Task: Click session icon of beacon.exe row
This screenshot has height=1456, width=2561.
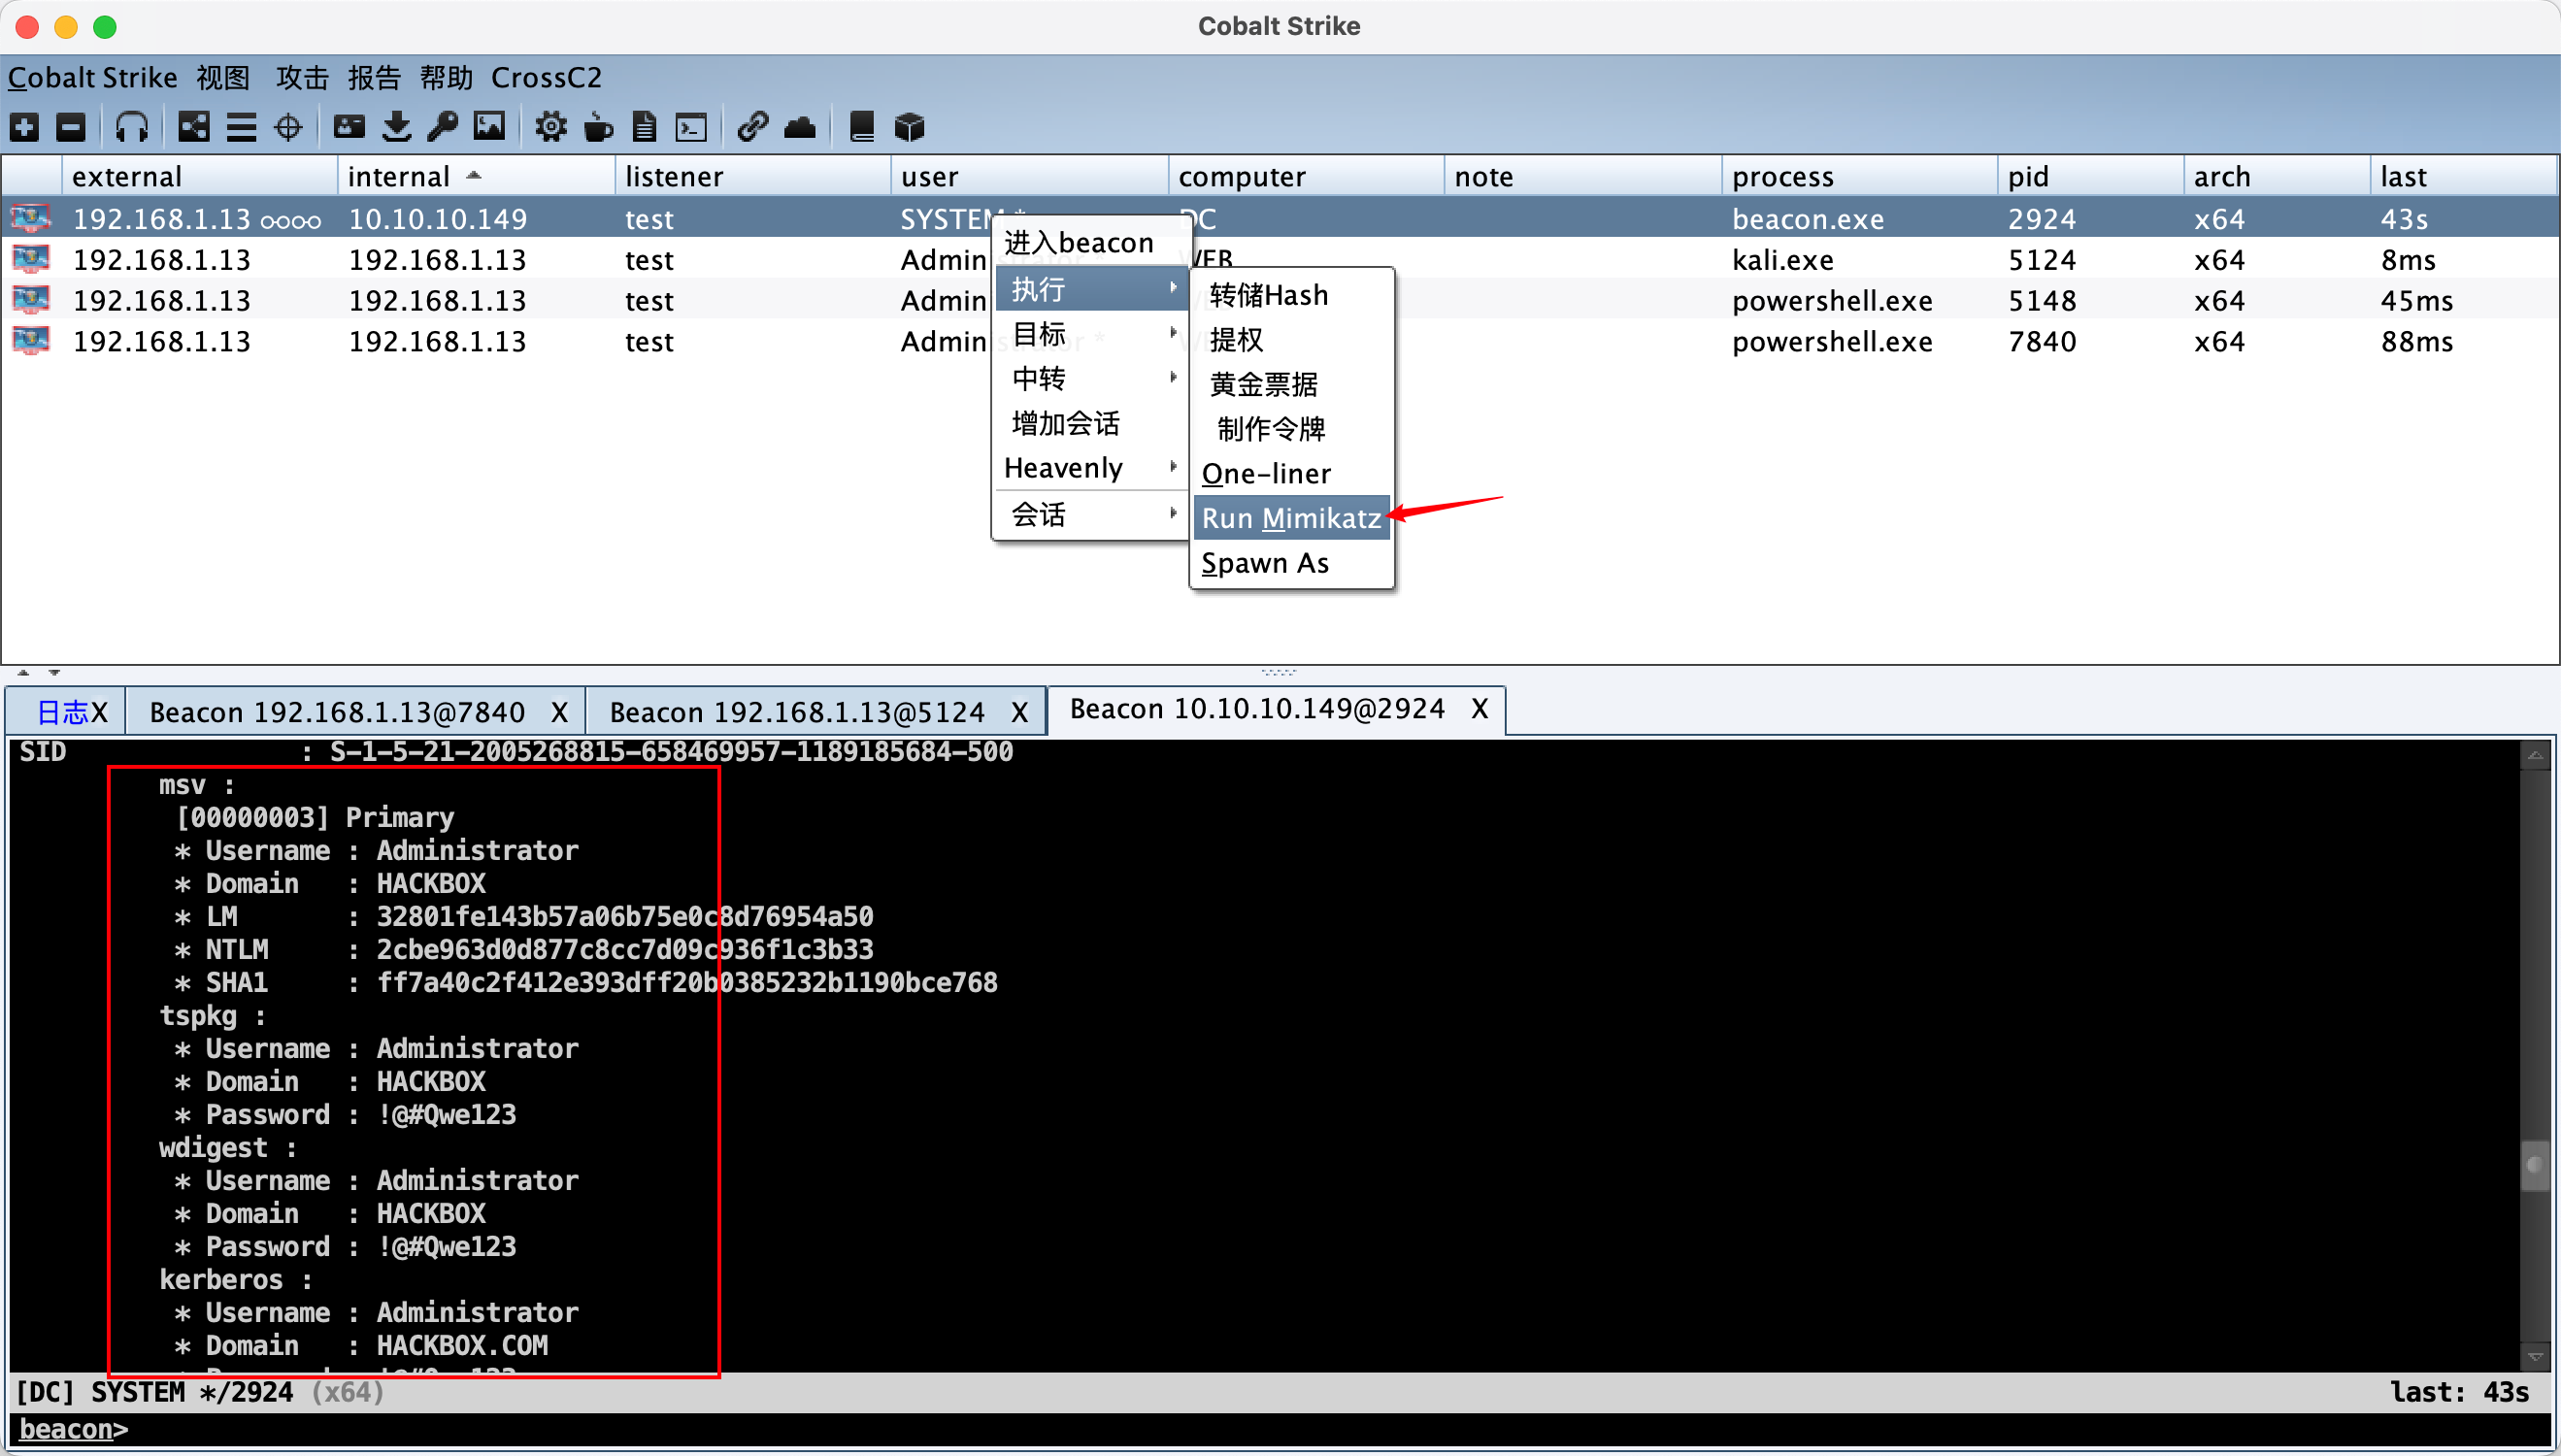Action: point(31,218)
